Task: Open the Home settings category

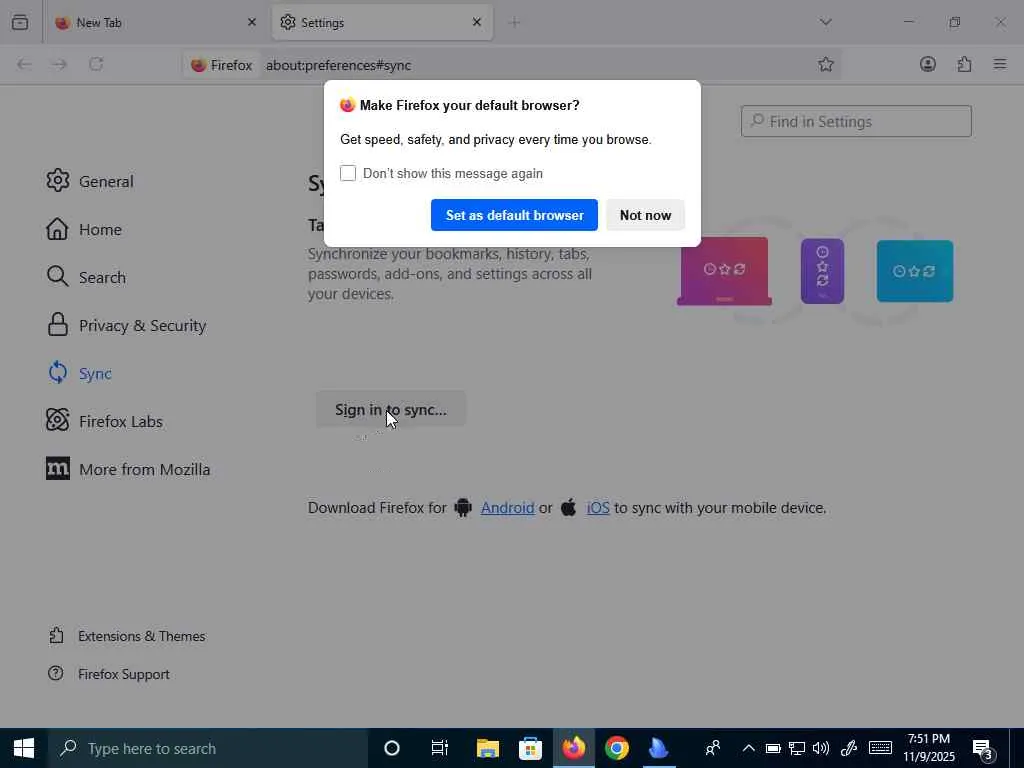Action: [x=84, y=229]
